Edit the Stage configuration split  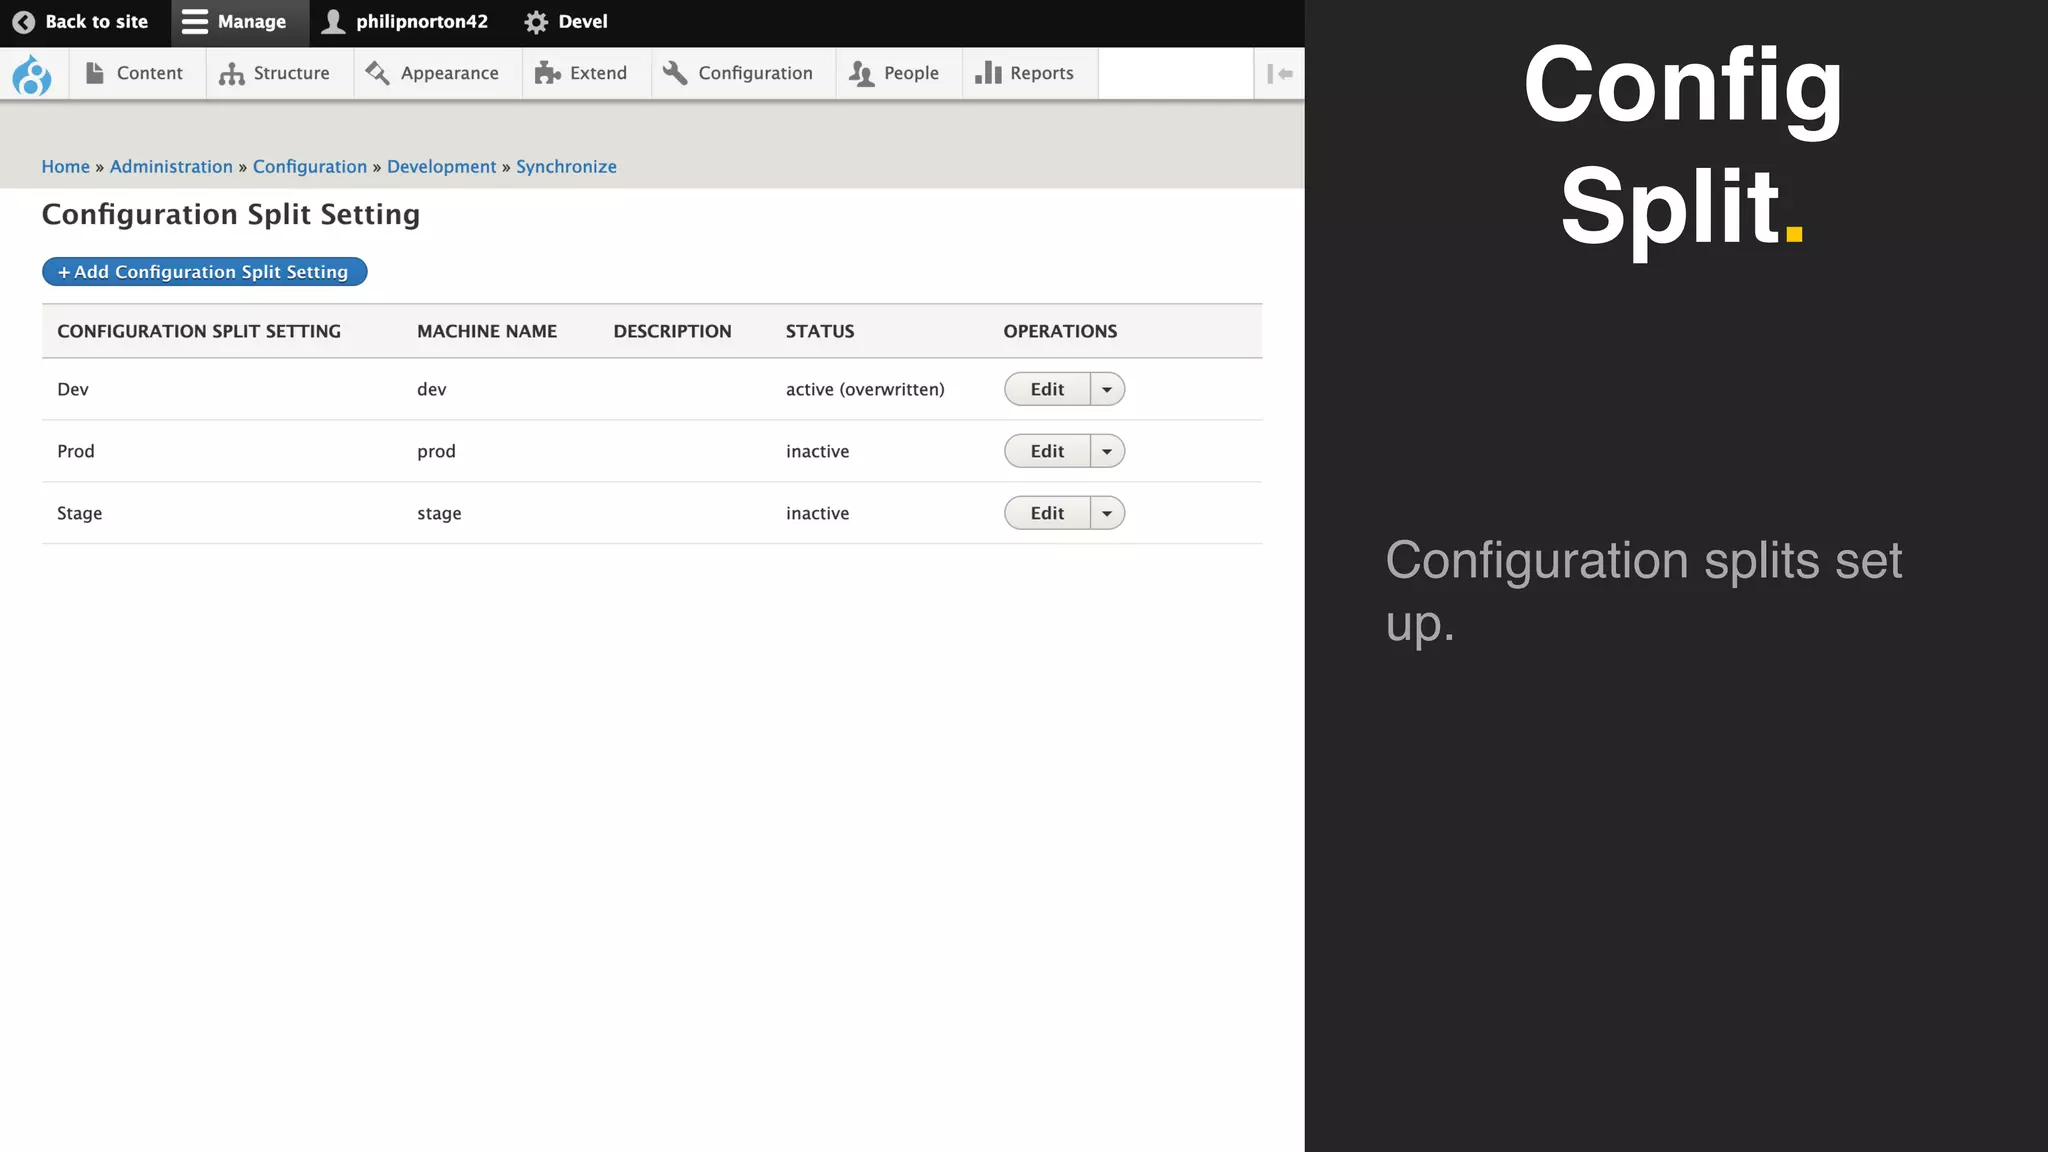(1047, 513)
